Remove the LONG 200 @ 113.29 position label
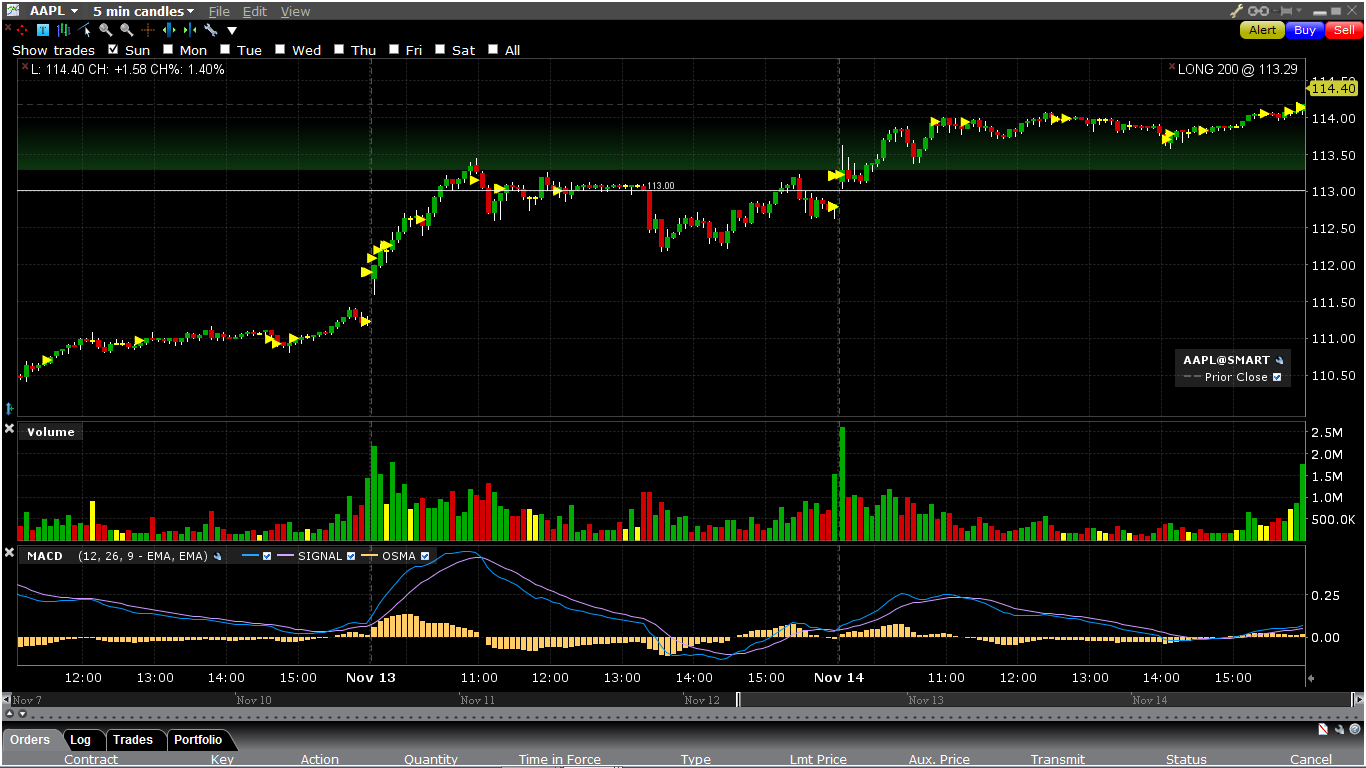 point(1172,68)
